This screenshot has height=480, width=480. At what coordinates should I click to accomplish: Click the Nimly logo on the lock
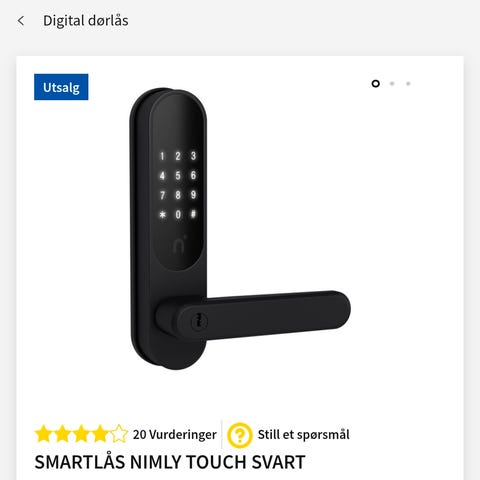coord(179,246)
